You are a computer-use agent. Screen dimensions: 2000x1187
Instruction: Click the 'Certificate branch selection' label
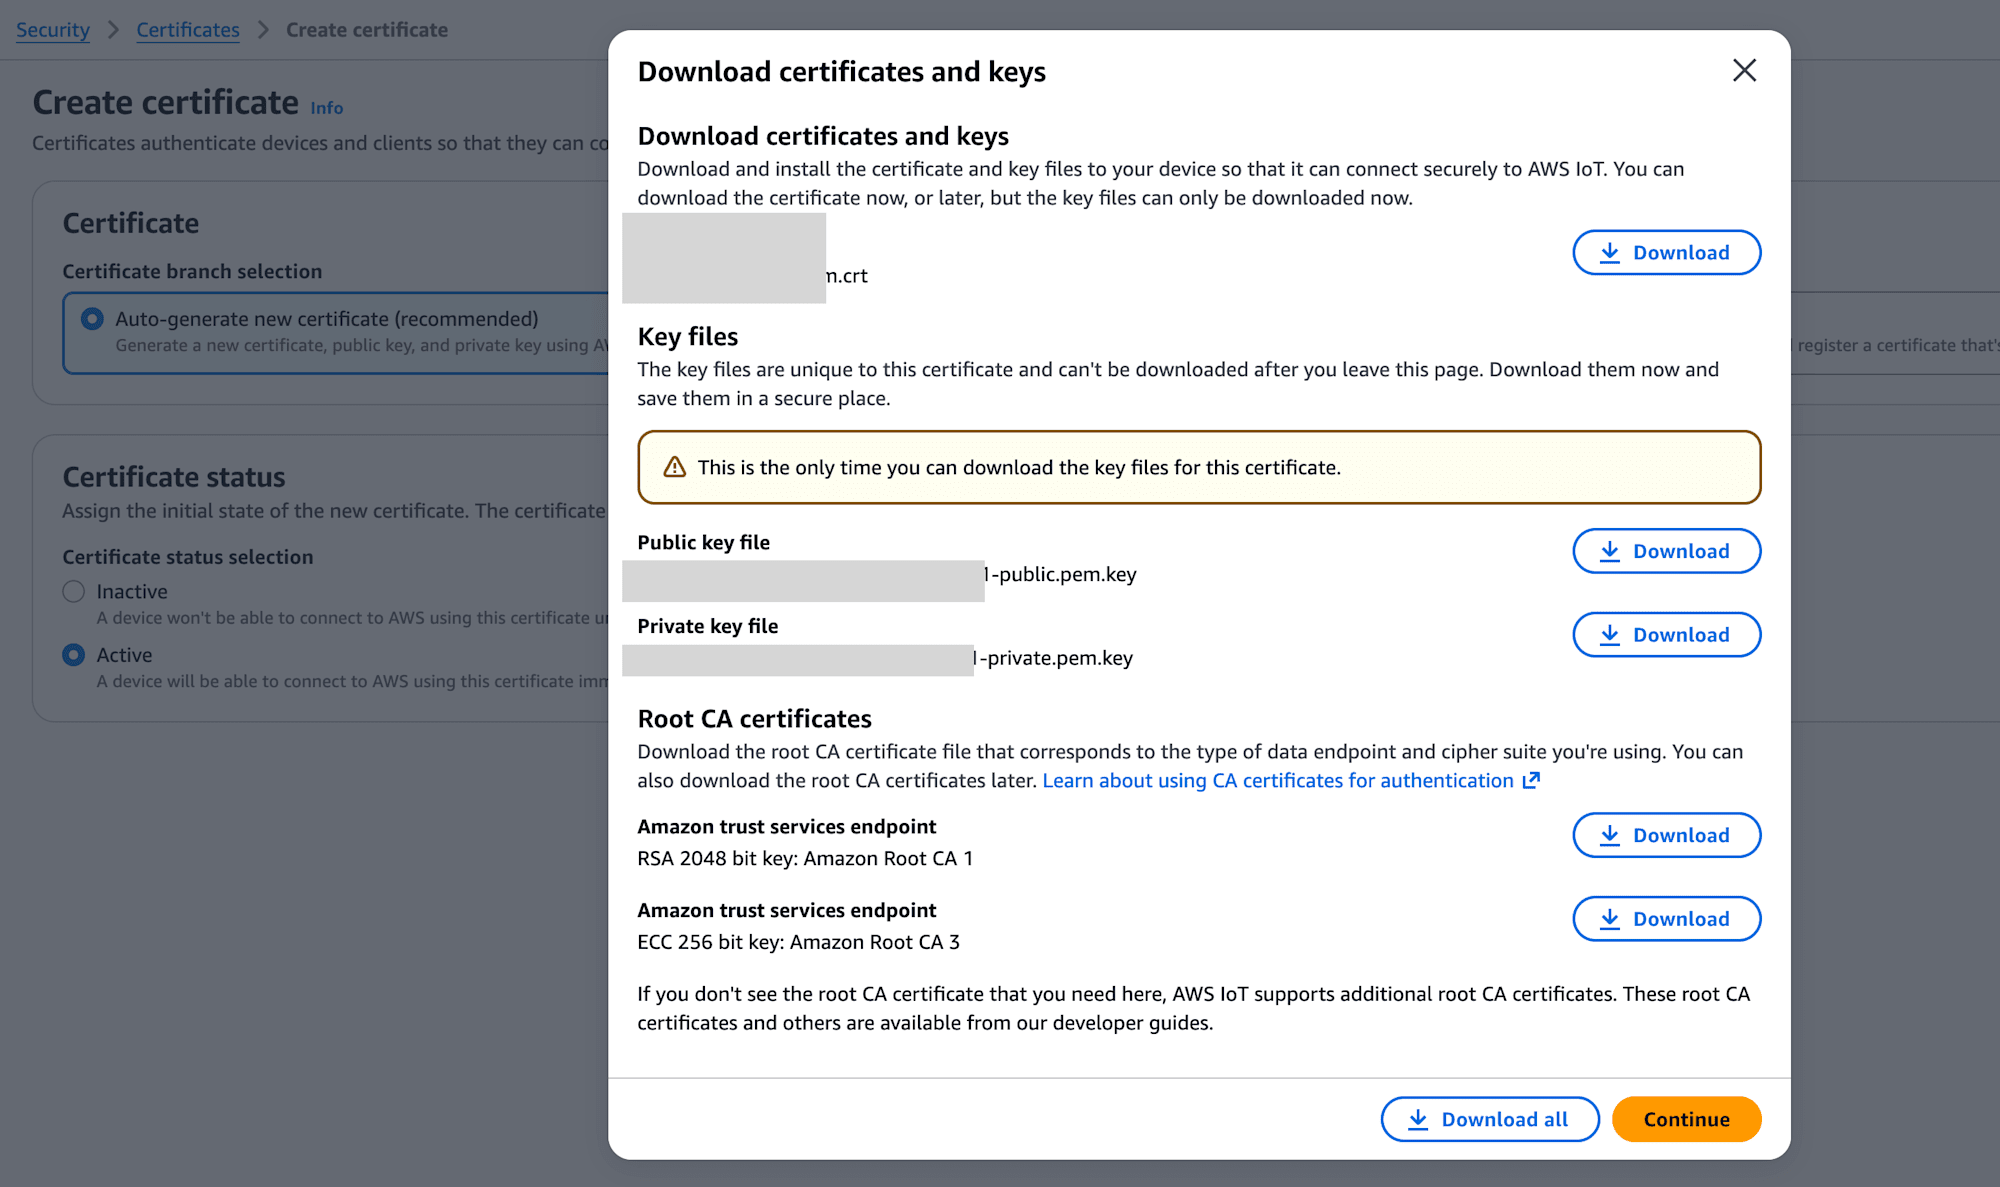click(x=192, y=271)
